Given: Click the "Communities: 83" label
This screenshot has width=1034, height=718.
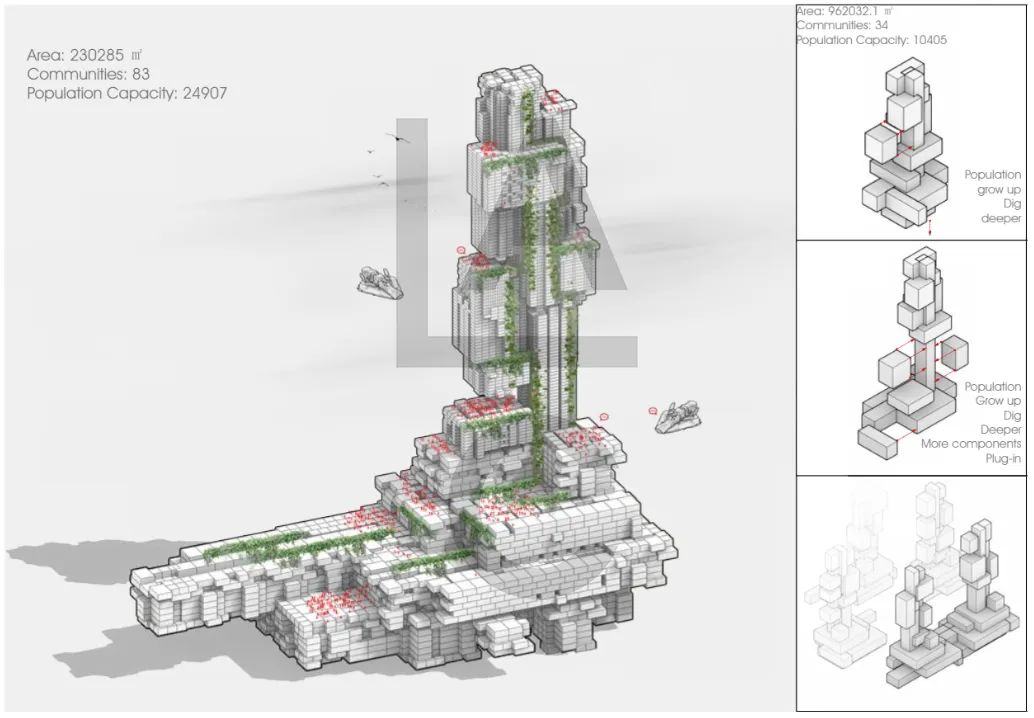Looking at the screenshot, I should pos(88,74).
